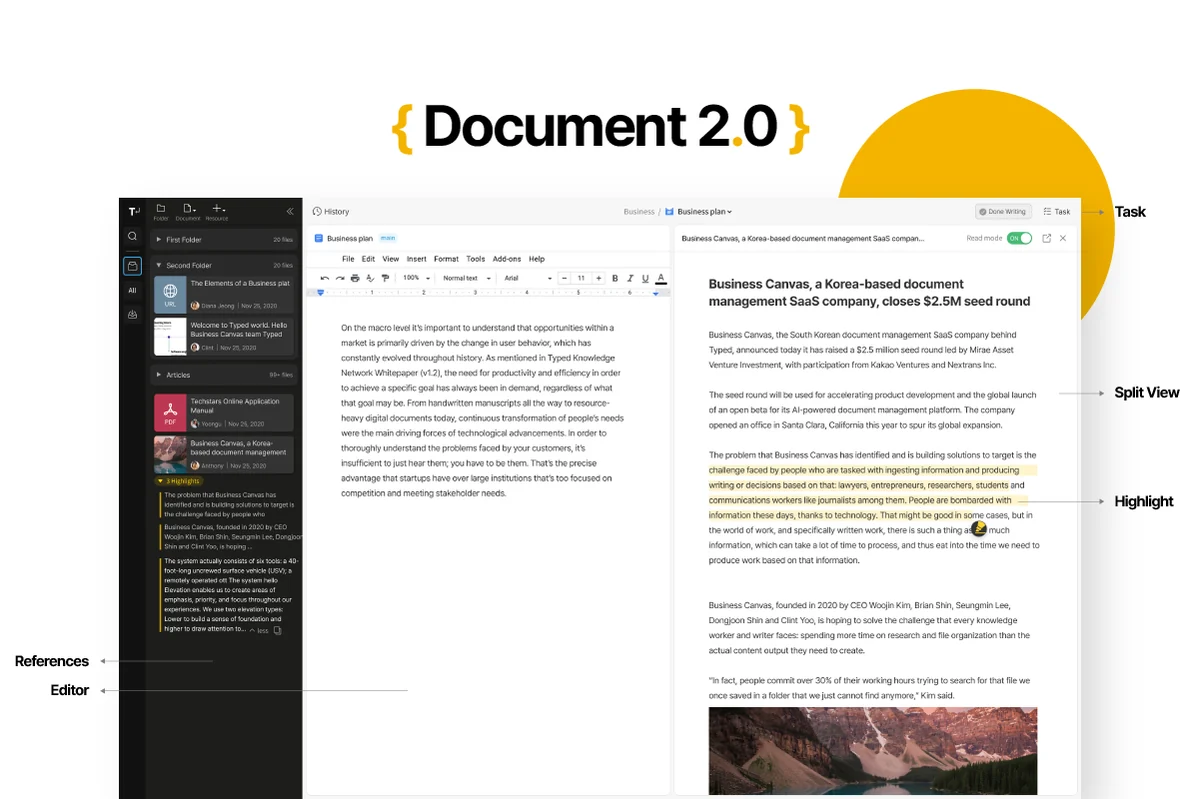Image resolution: width=1200 pixels, height=799 pixels.
Task: Select the highlighted archive box sidebar icon
Action: coord(132,266)
